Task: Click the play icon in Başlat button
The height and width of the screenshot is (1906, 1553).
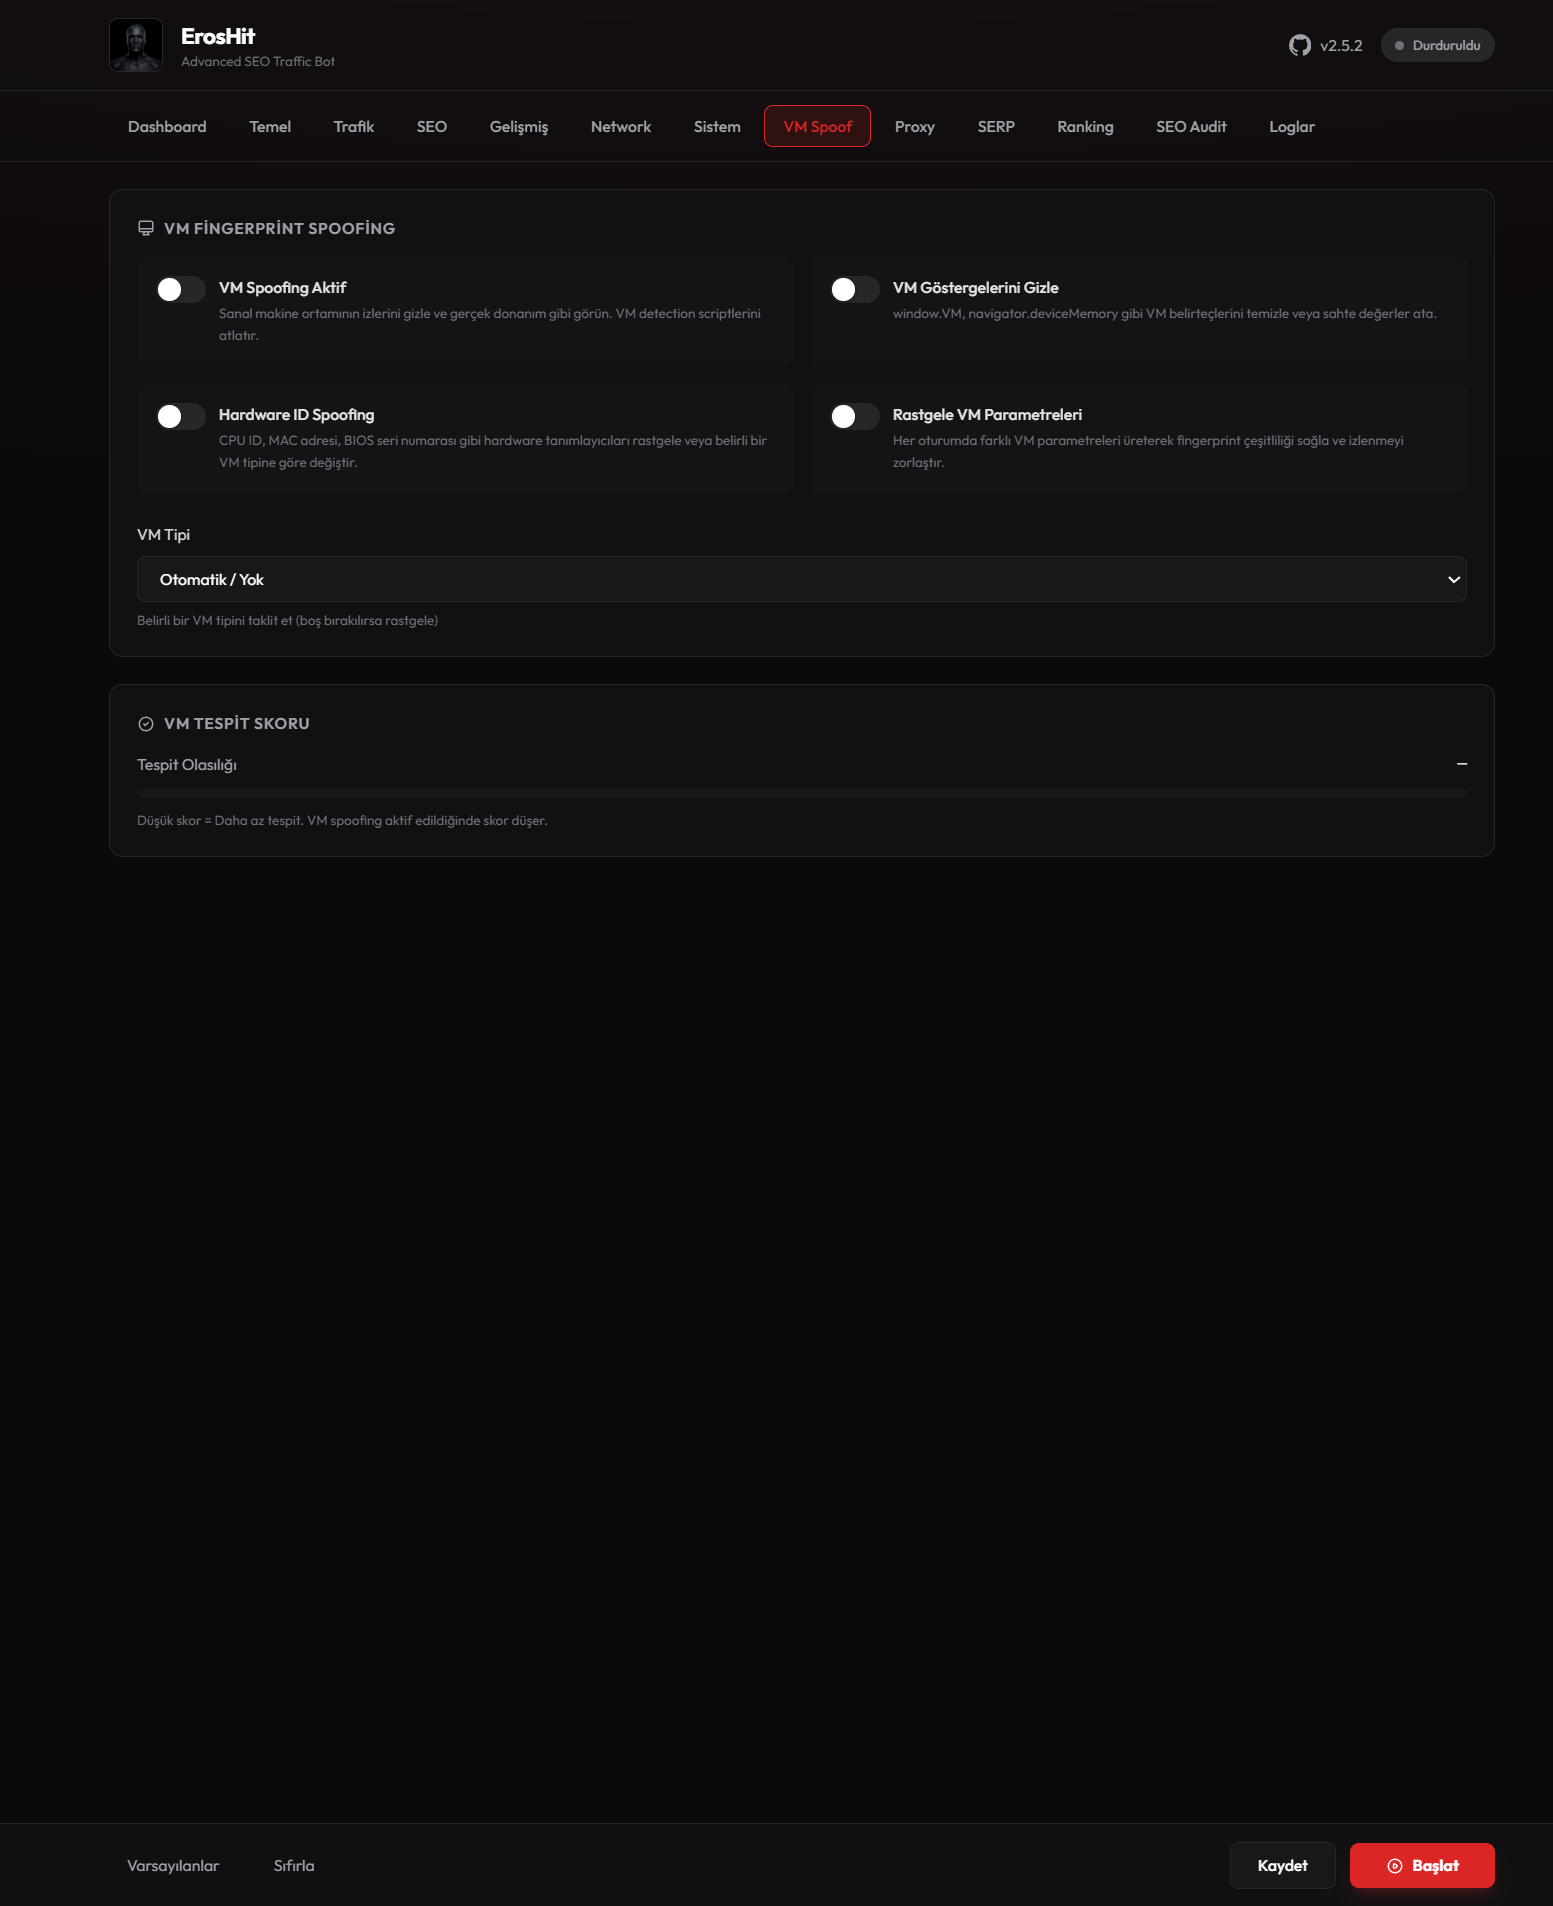Action: [1395, 1866]
